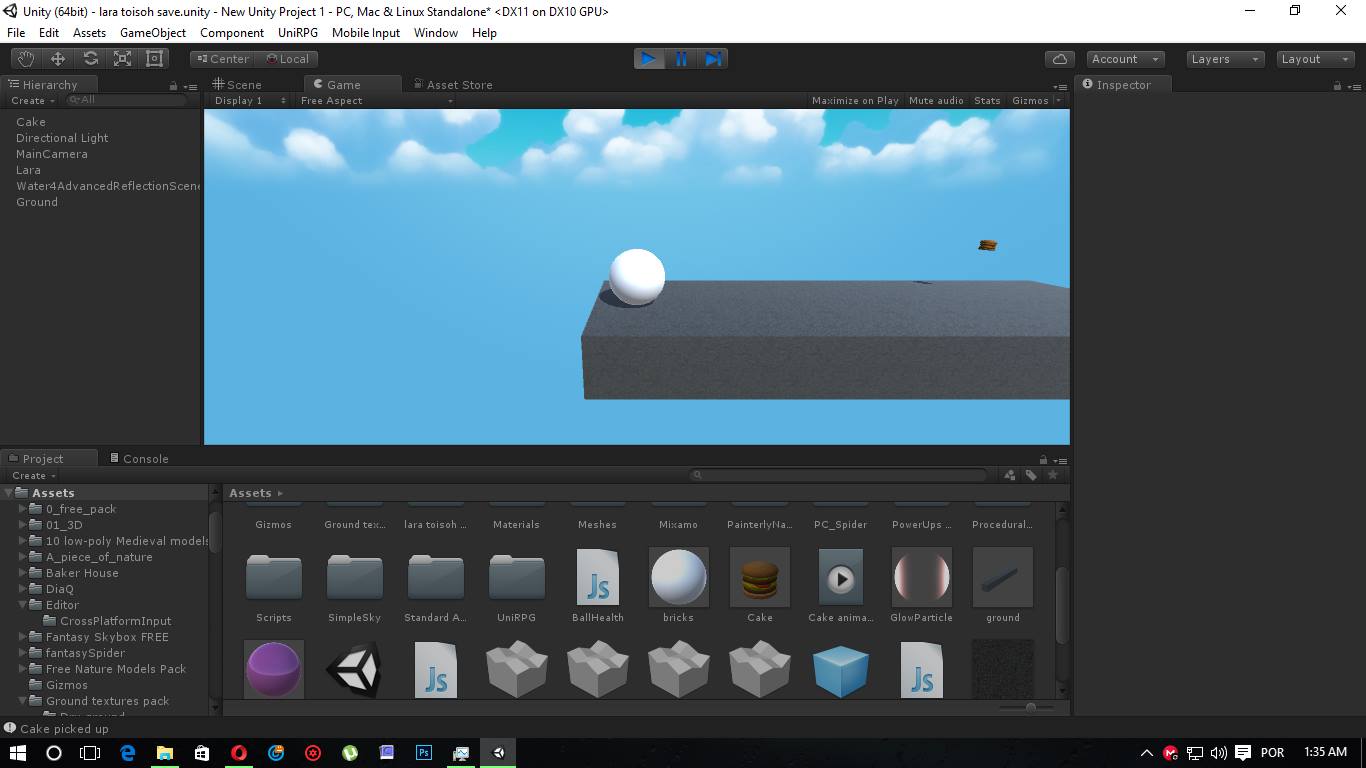Open Project panel Create dropdown
Image resolution: width=1366 pixels, height=768 pixels.
[x=33, y=475]
